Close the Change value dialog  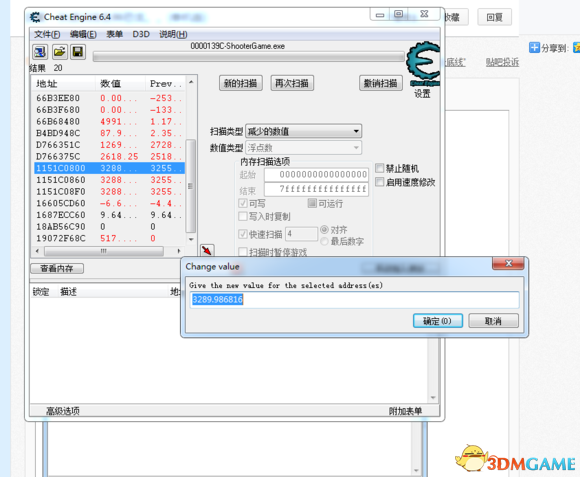508,263
